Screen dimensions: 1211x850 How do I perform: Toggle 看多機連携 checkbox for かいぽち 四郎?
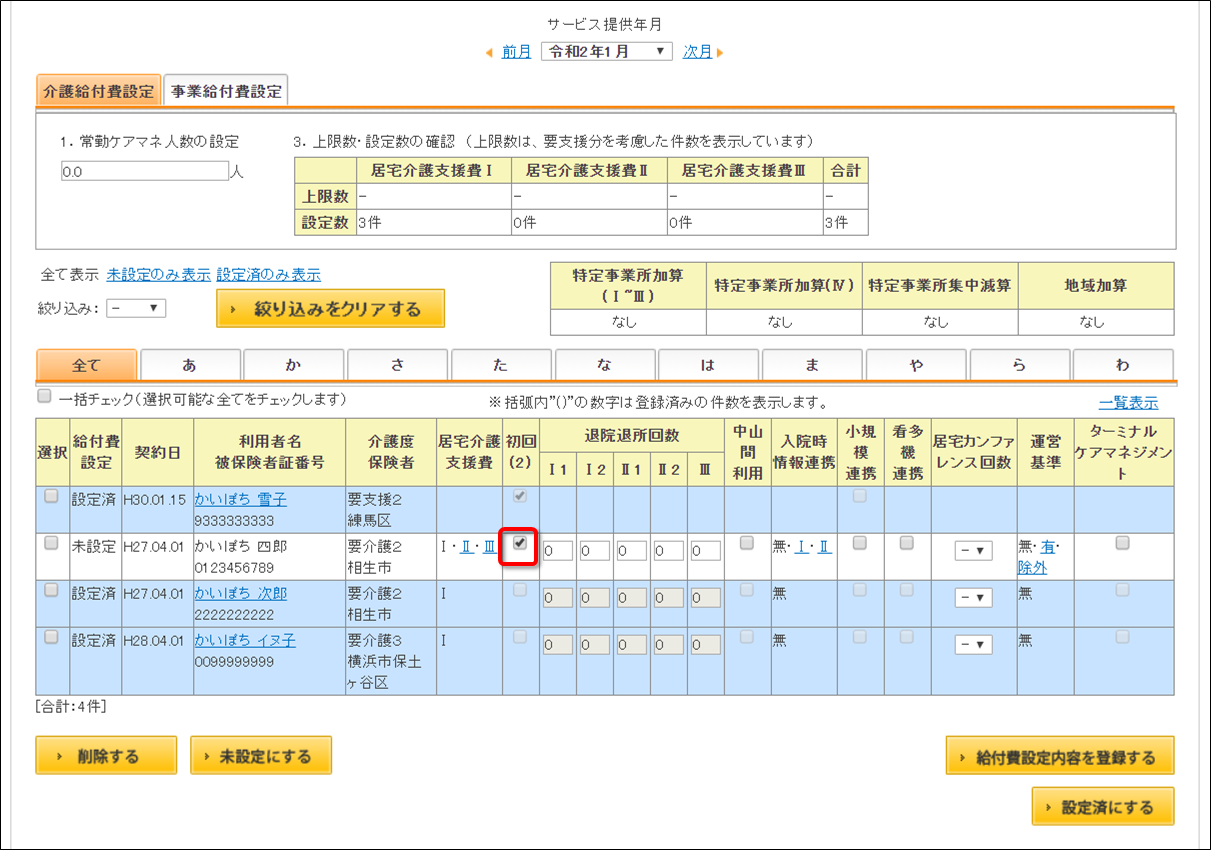click(x=906, y=543)
